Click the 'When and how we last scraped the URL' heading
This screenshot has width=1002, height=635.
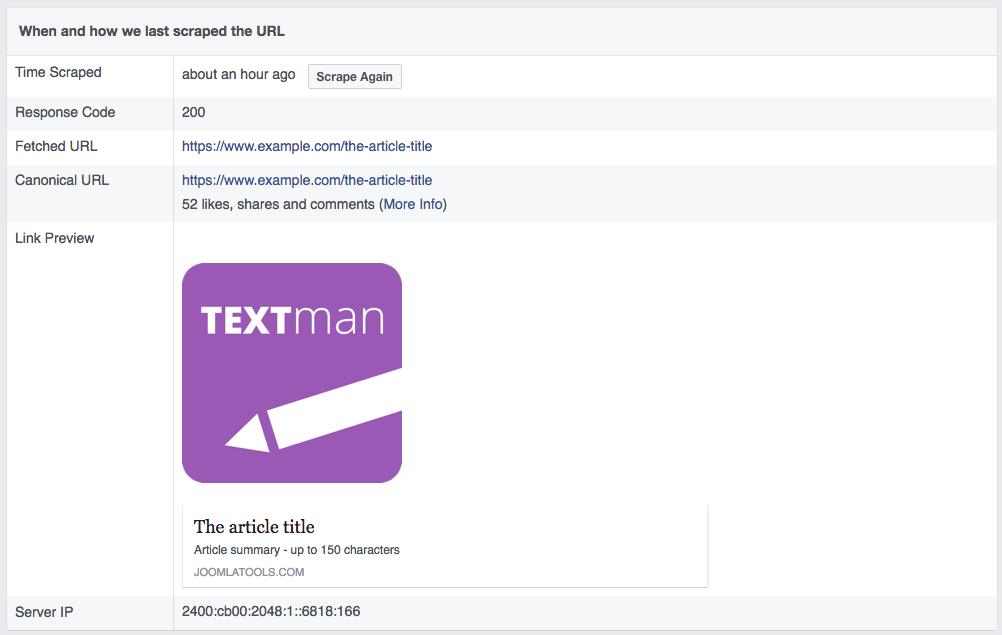pyautogui.click(x=152, y=31)
